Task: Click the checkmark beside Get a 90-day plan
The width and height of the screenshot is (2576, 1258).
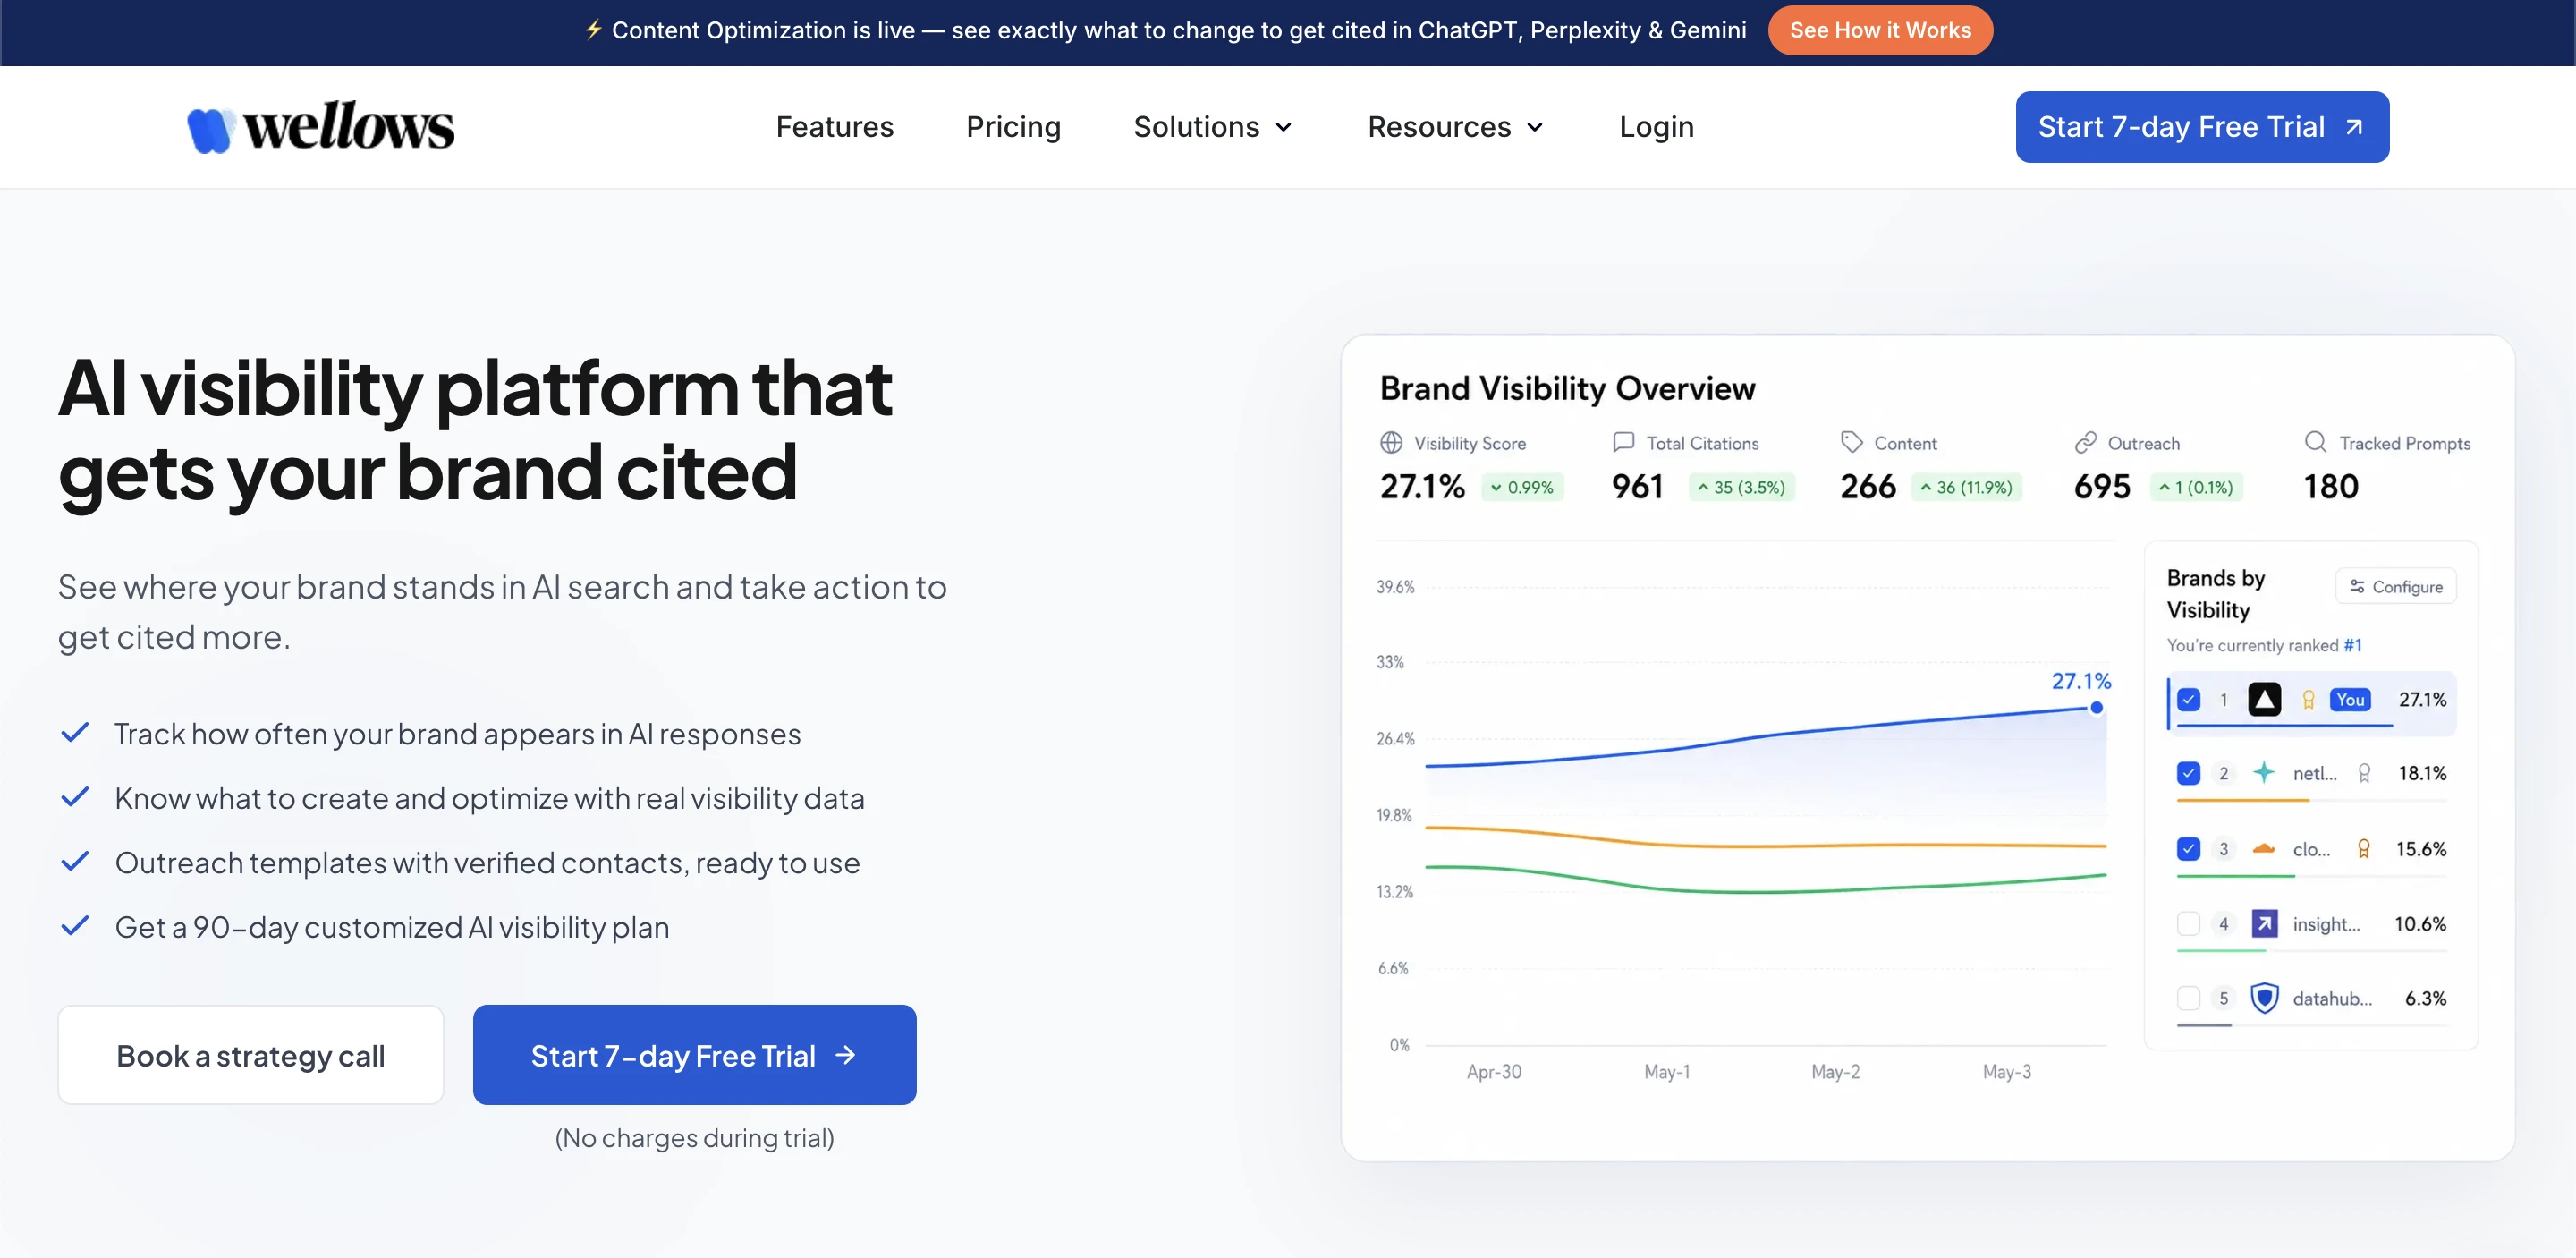Action: click(75, 925)
